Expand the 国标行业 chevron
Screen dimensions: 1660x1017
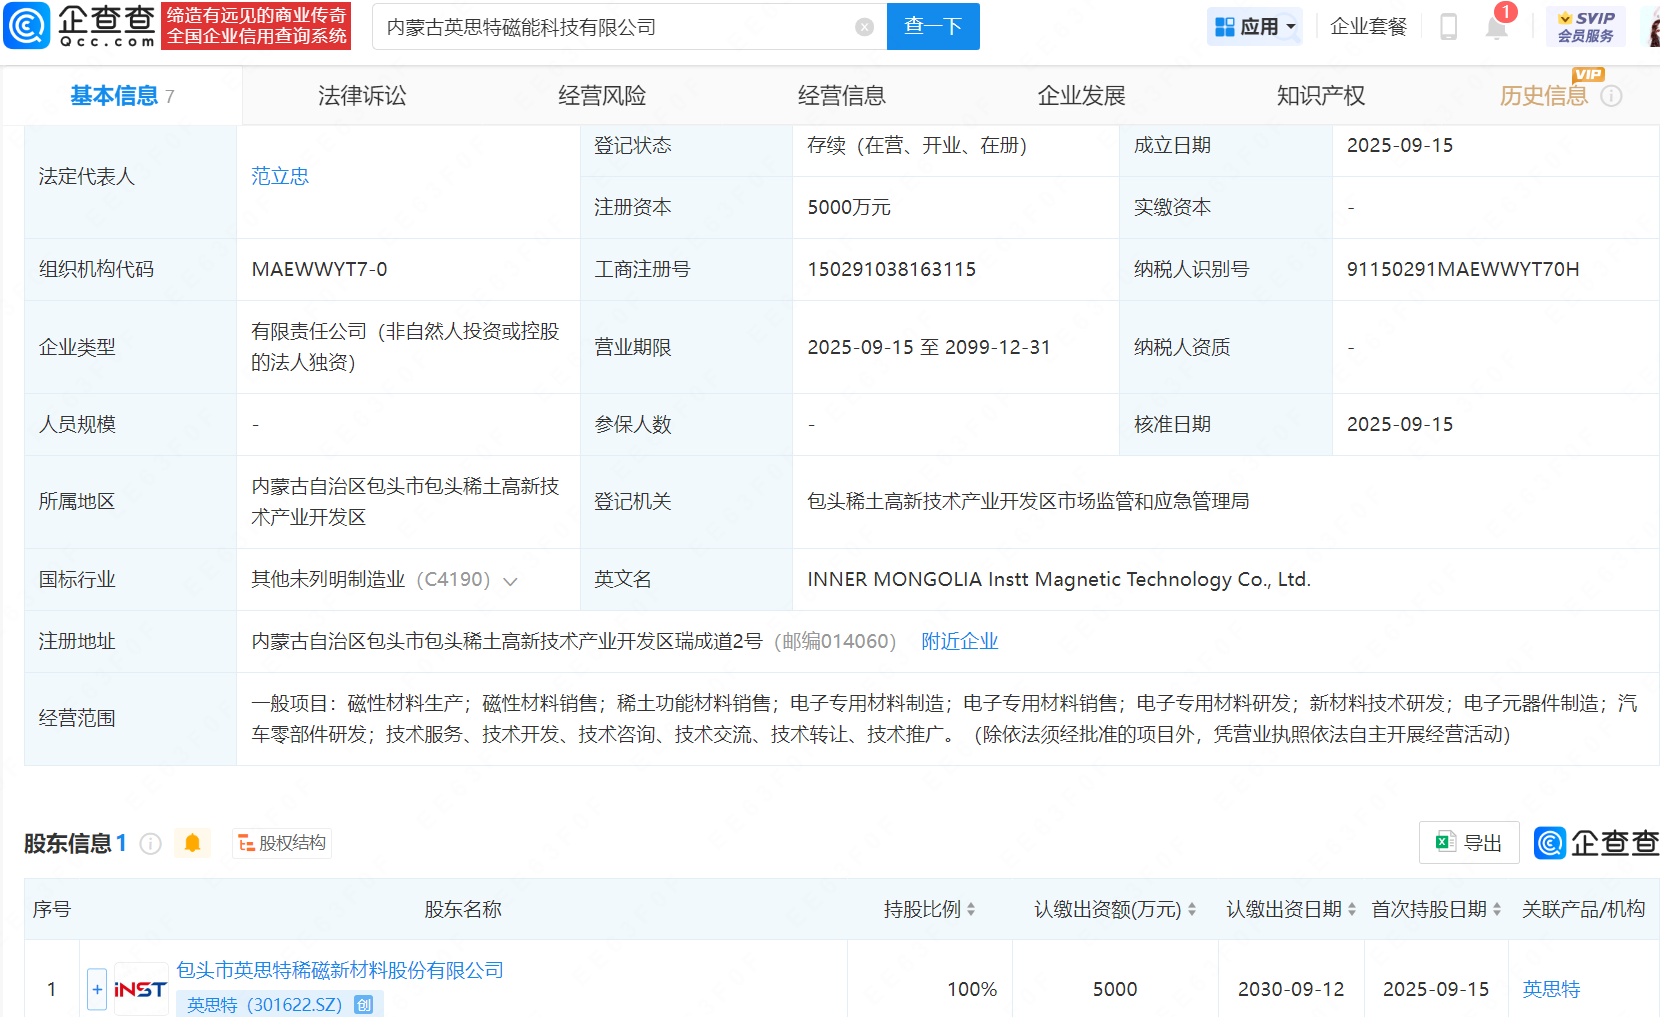click(510, 581)
